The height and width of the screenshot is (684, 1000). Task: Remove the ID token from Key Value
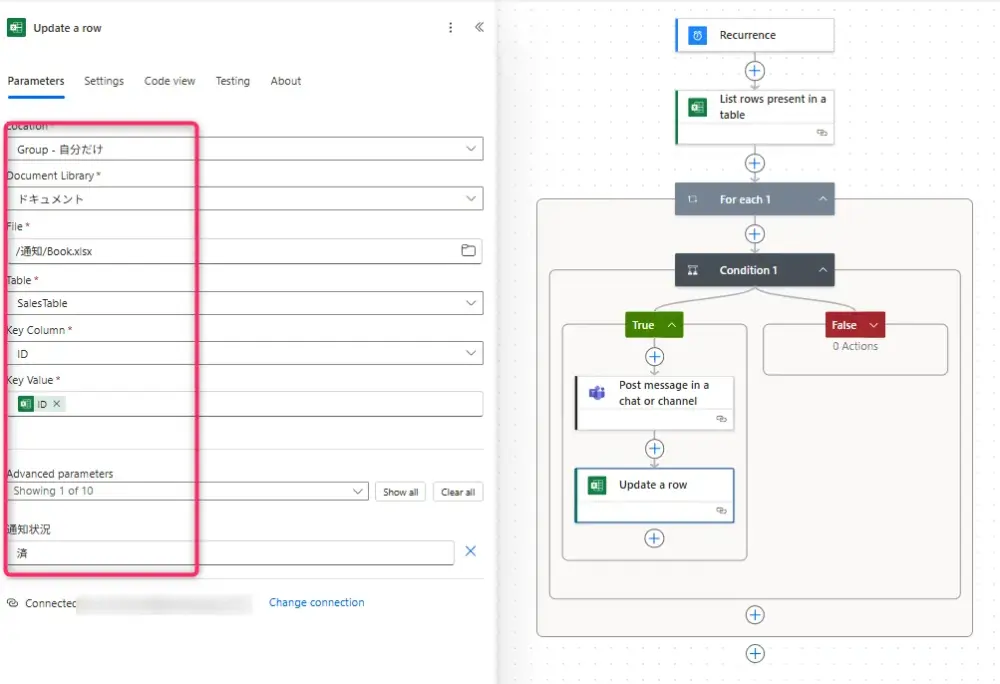click(57, 404)
